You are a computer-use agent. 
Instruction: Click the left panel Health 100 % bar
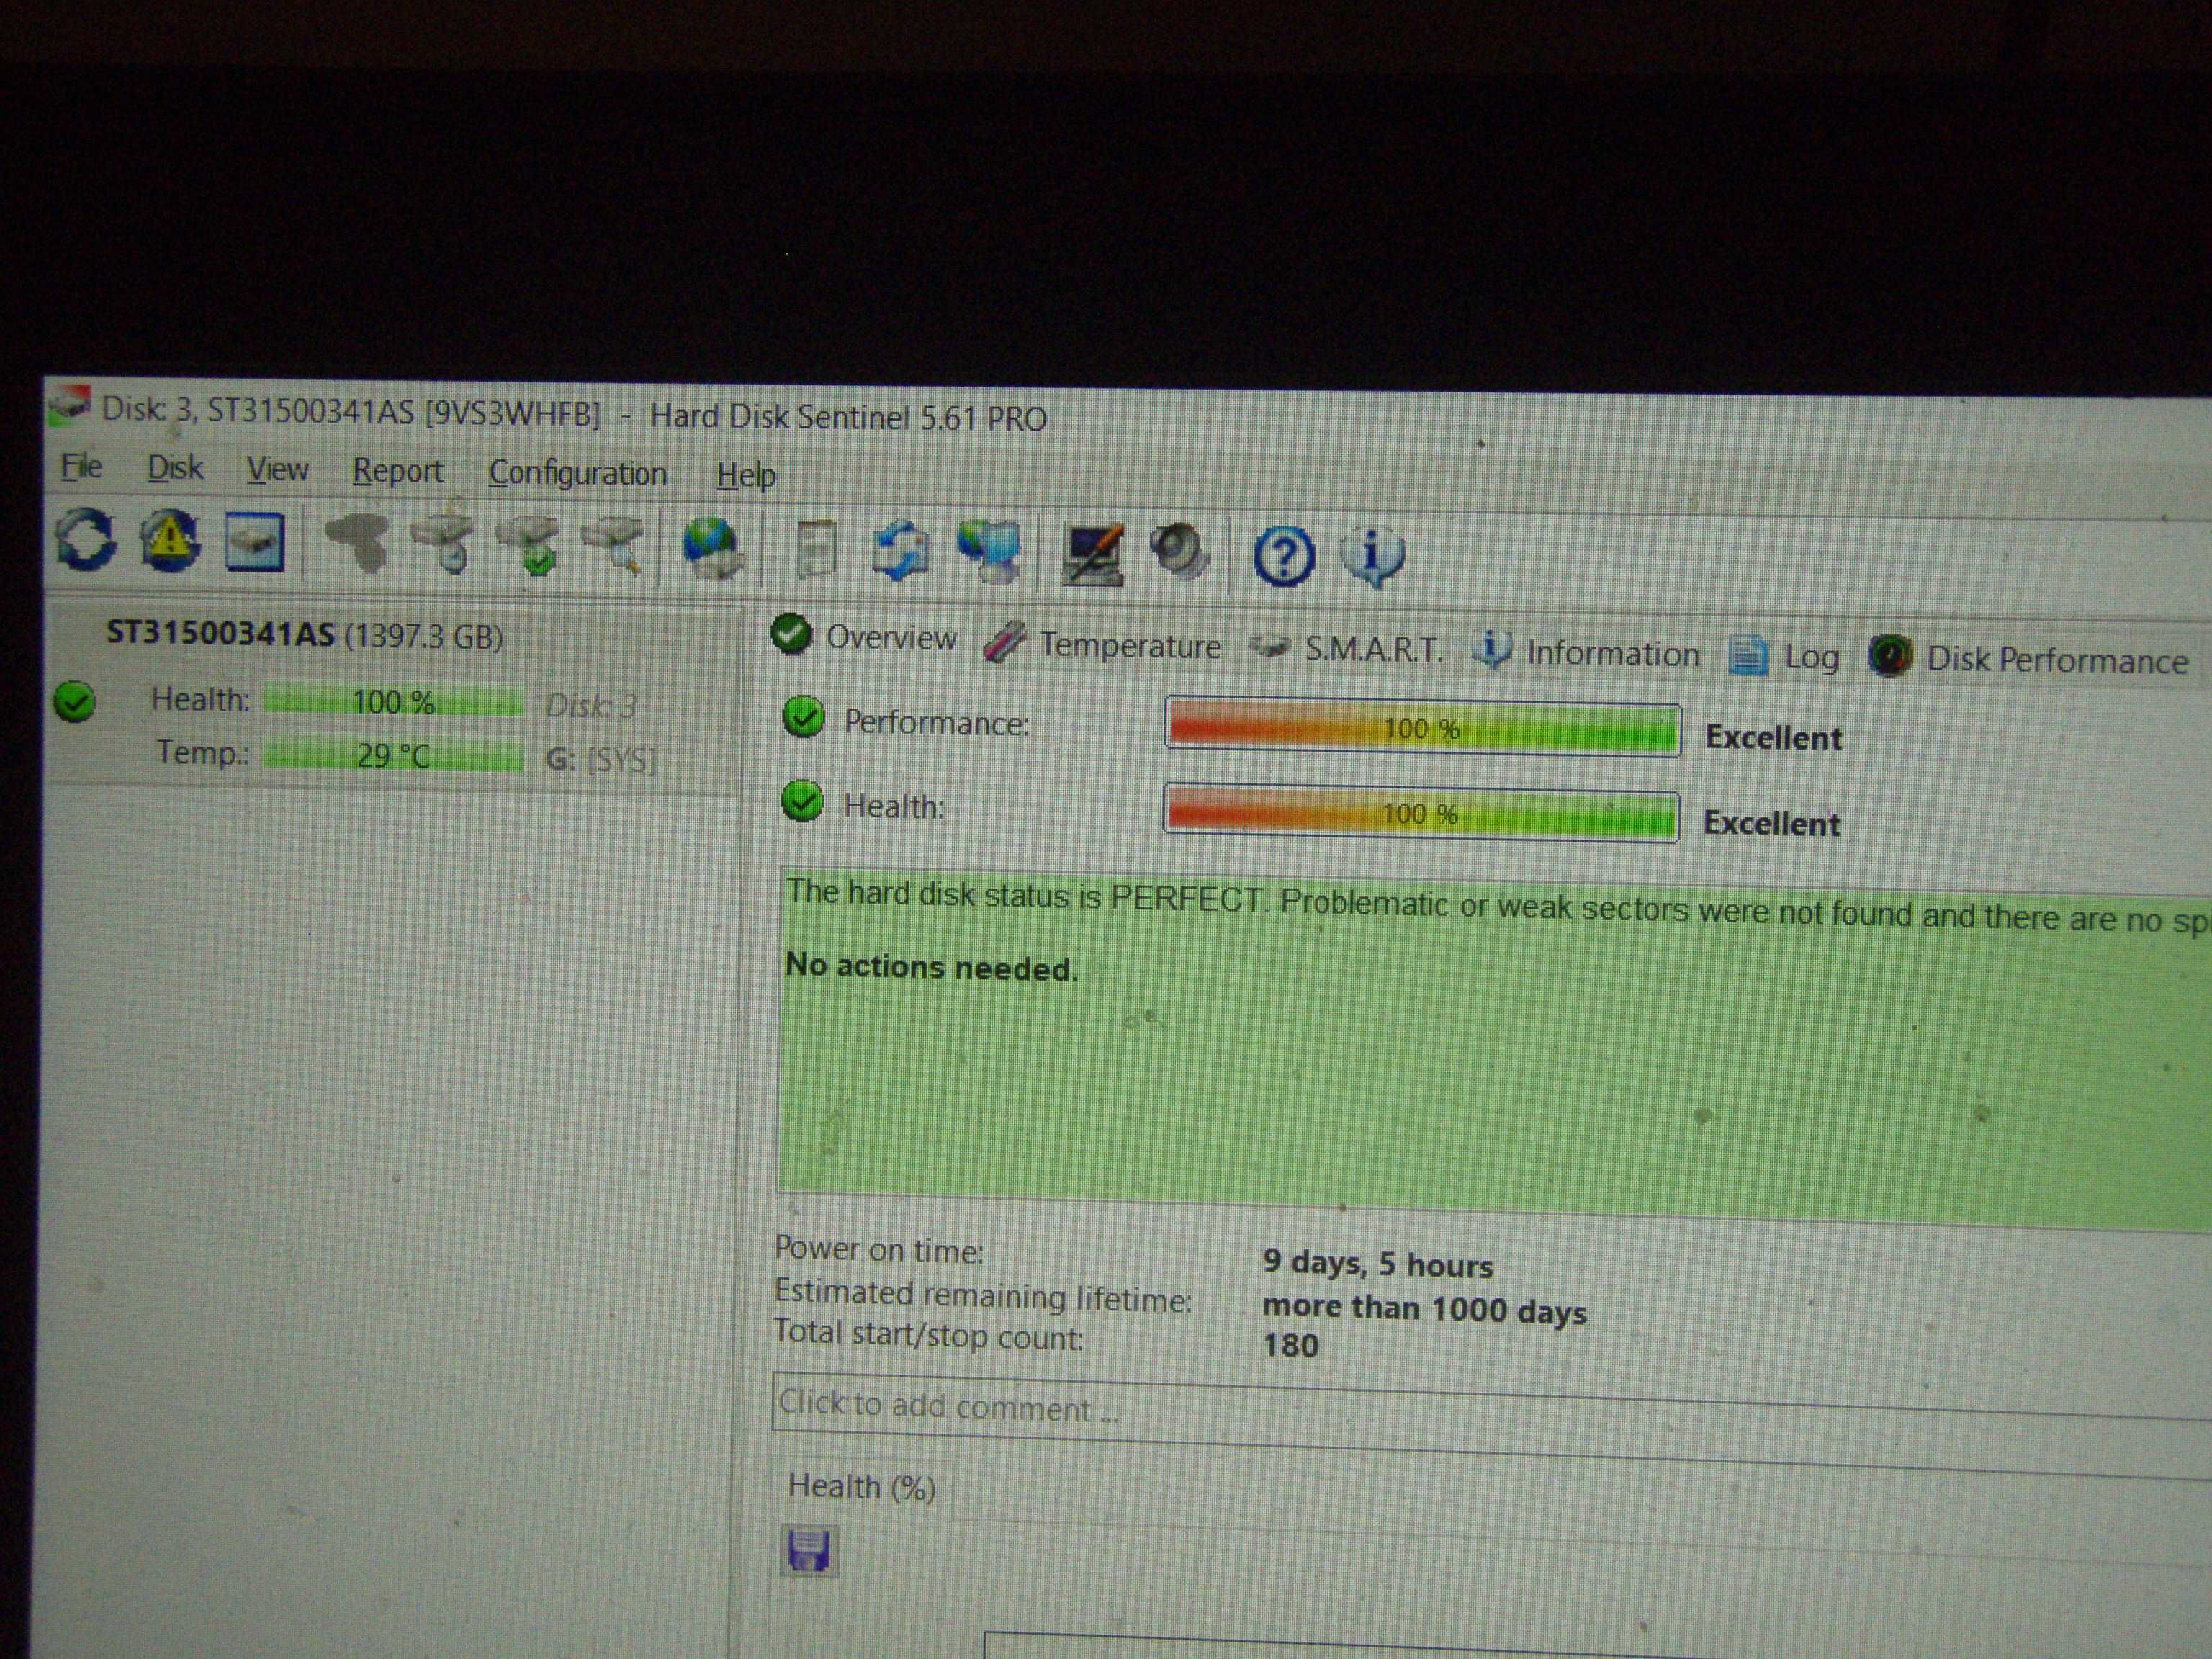[x=393, y=701]
